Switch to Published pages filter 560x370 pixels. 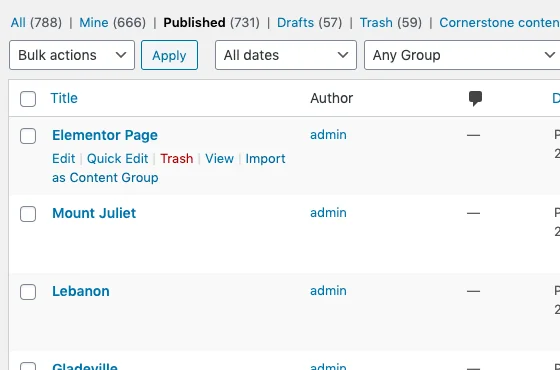[x=194, y=22]
